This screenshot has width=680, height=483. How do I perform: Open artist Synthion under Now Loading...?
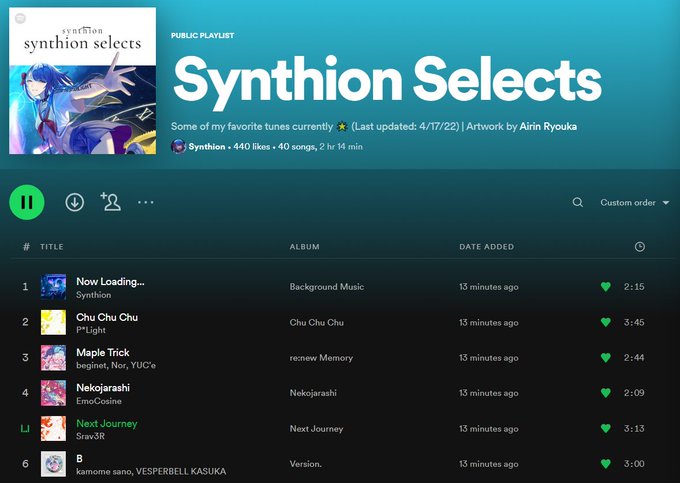[94, 295]
